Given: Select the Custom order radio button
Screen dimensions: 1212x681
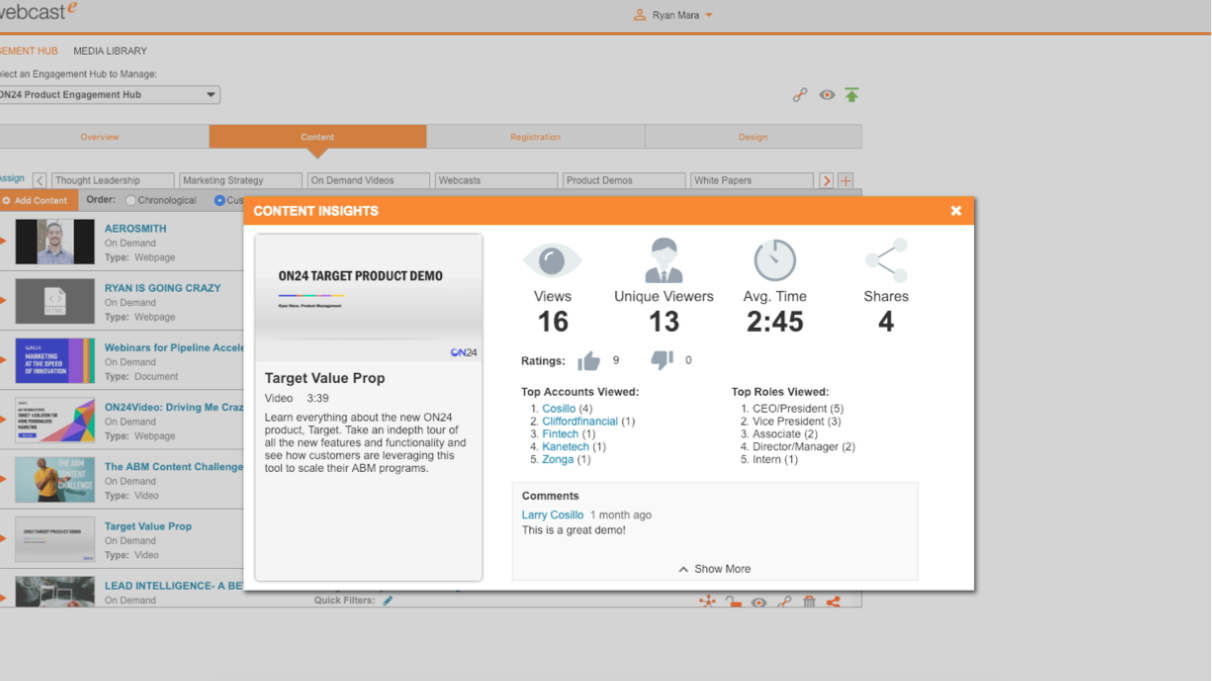Looking at the screenshot, I should pos(220,200).
